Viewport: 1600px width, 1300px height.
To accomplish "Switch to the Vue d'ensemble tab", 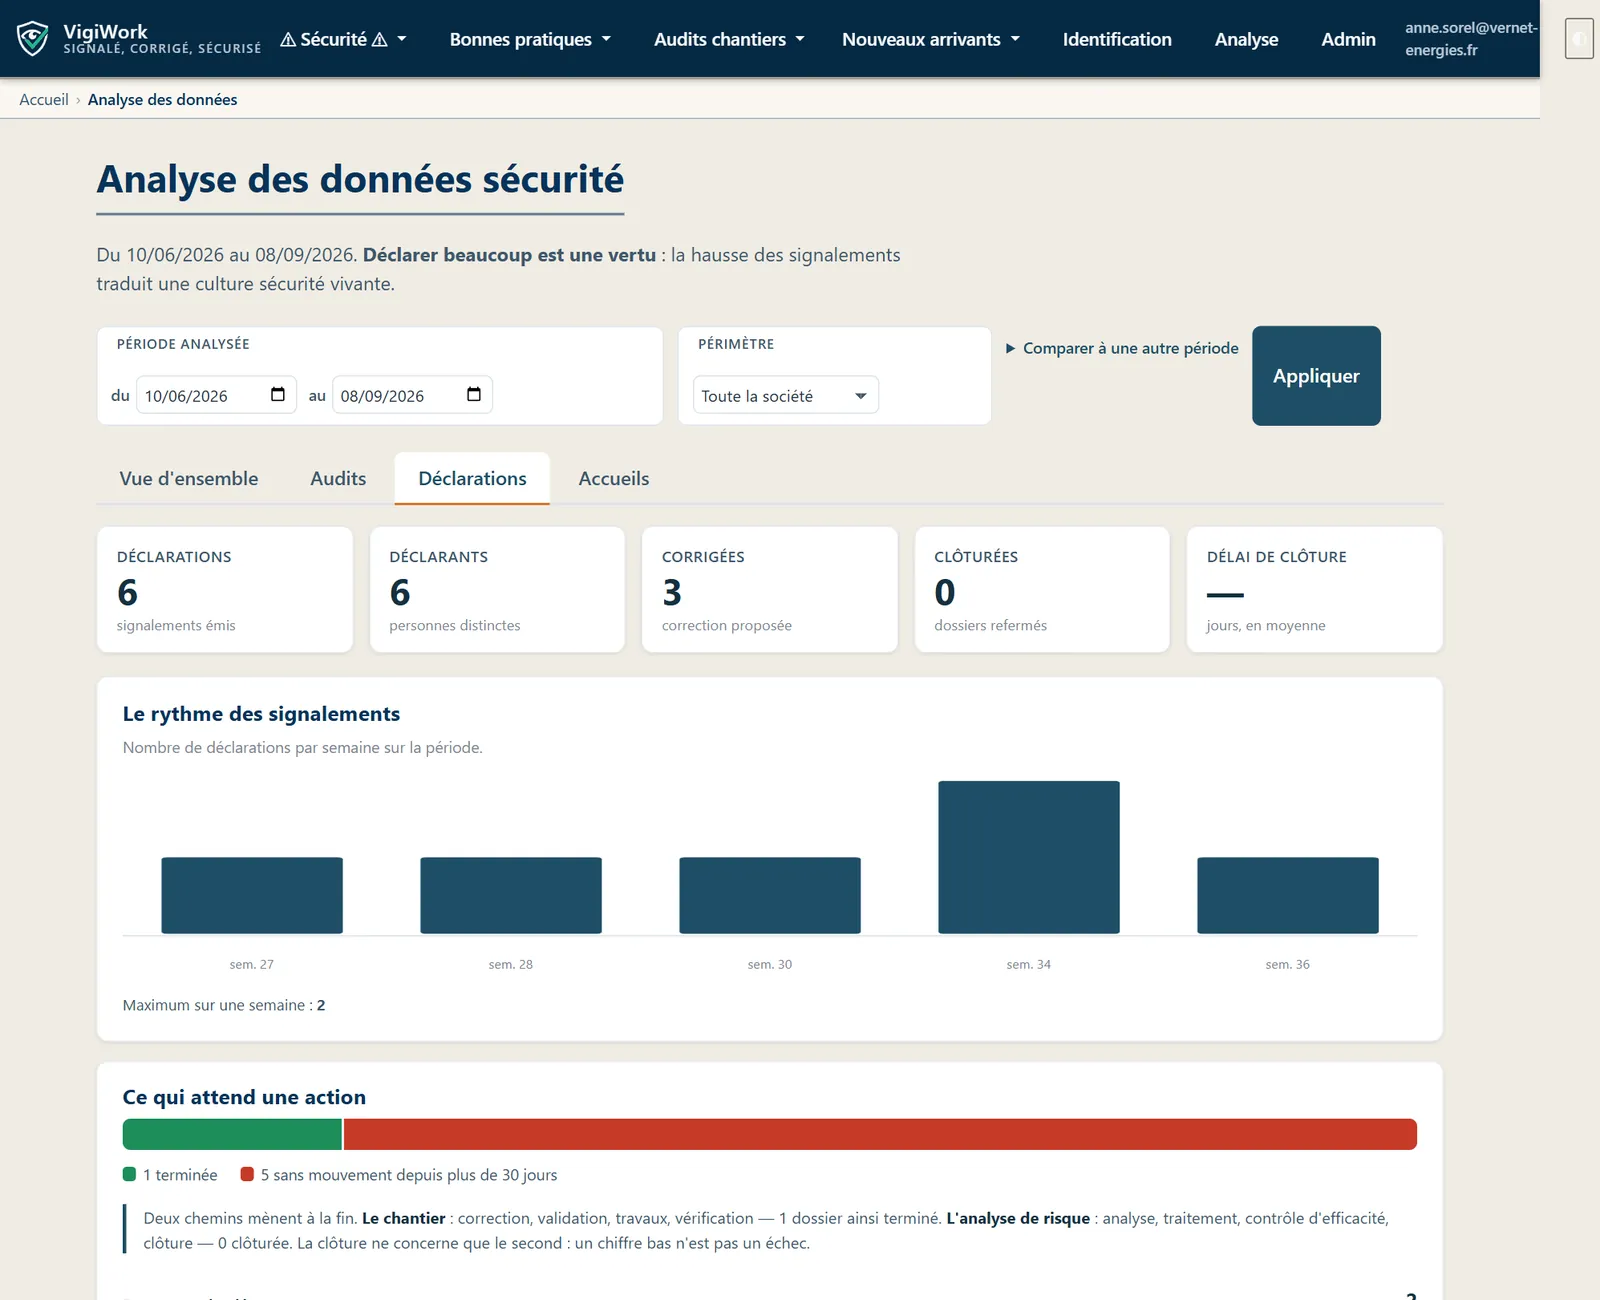I will 189,478.
